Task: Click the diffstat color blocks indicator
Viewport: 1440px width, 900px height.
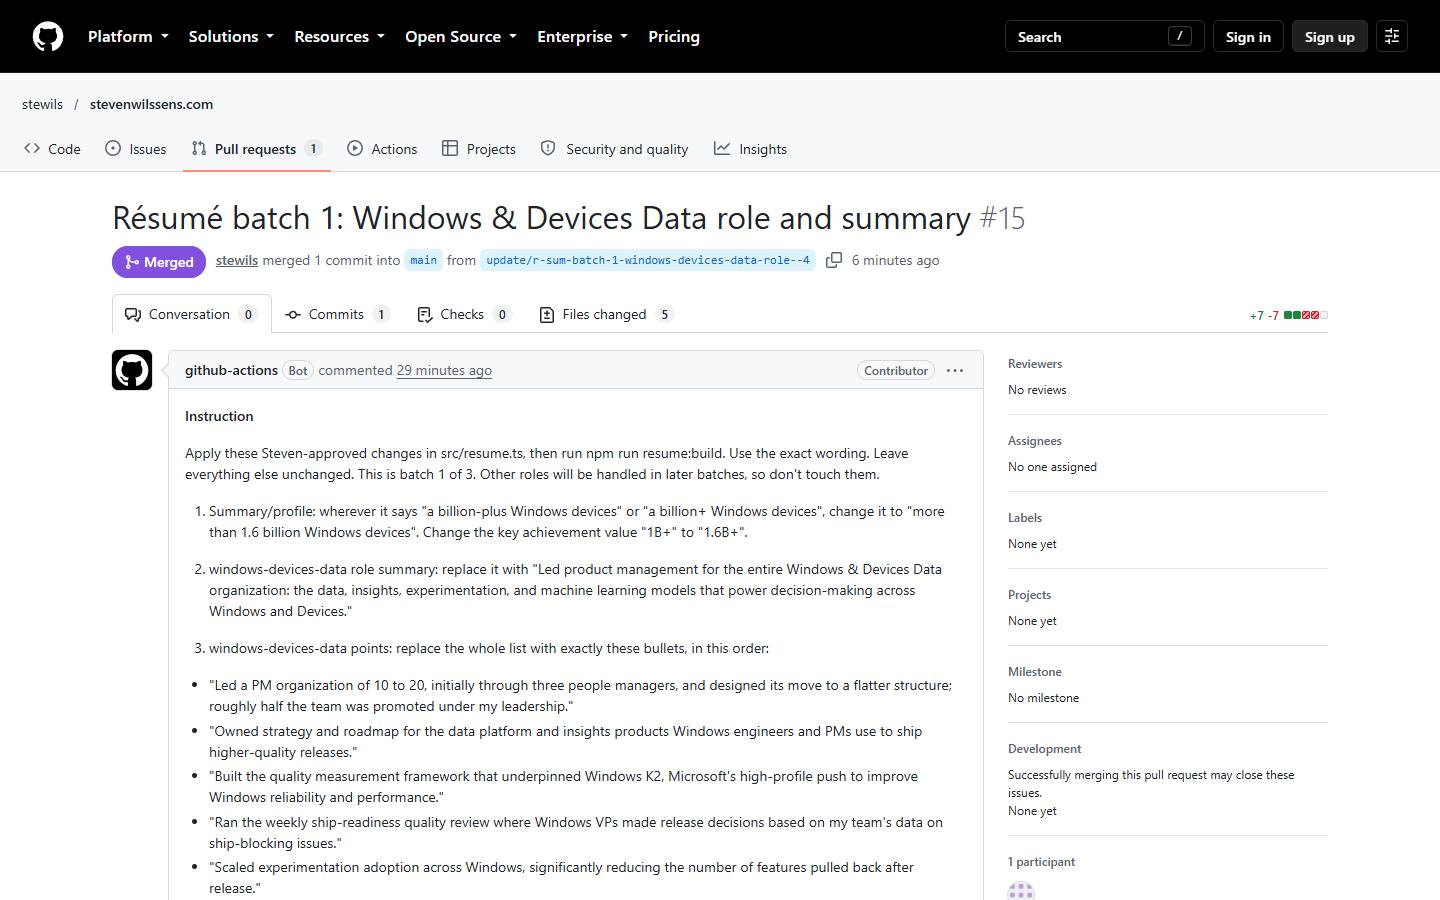Action: [x=1306, y=315]
